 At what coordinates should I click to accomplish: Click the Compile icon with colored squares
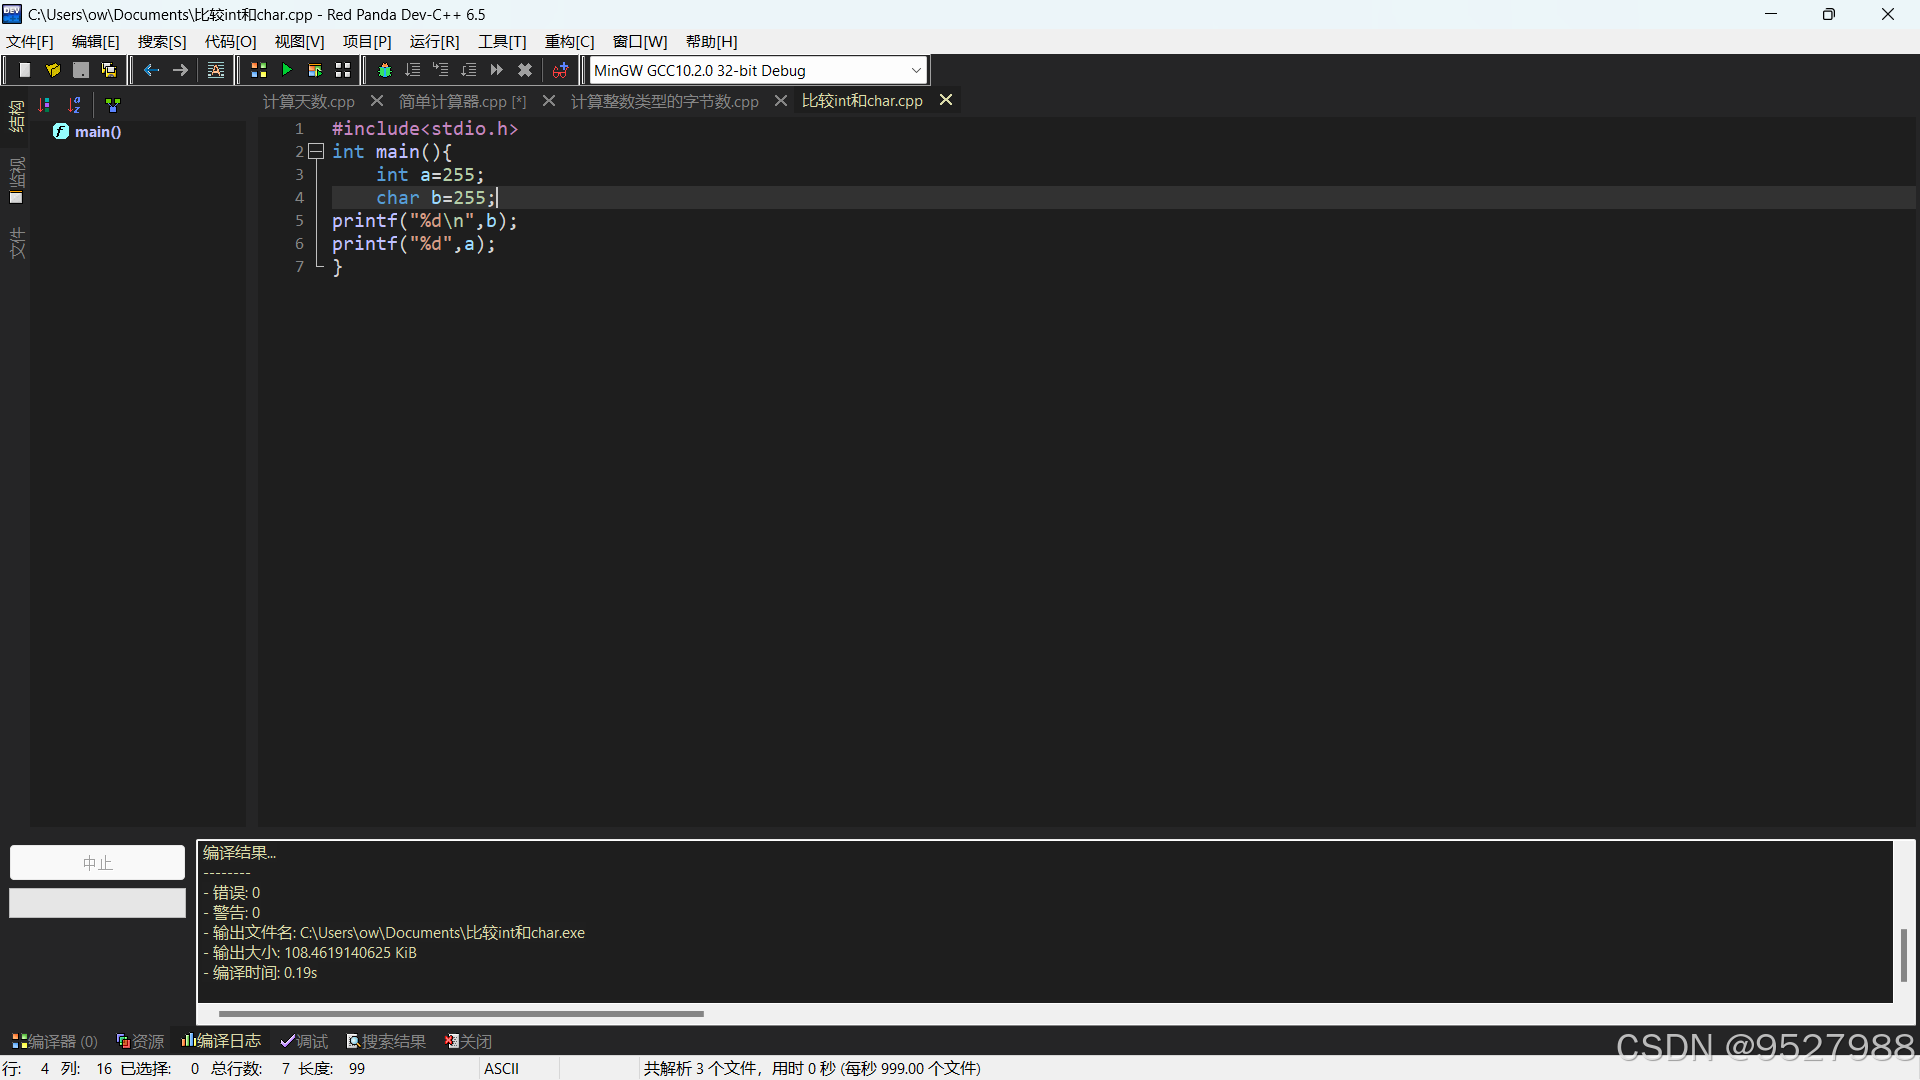pyautogui.click(x=258, y=70)
